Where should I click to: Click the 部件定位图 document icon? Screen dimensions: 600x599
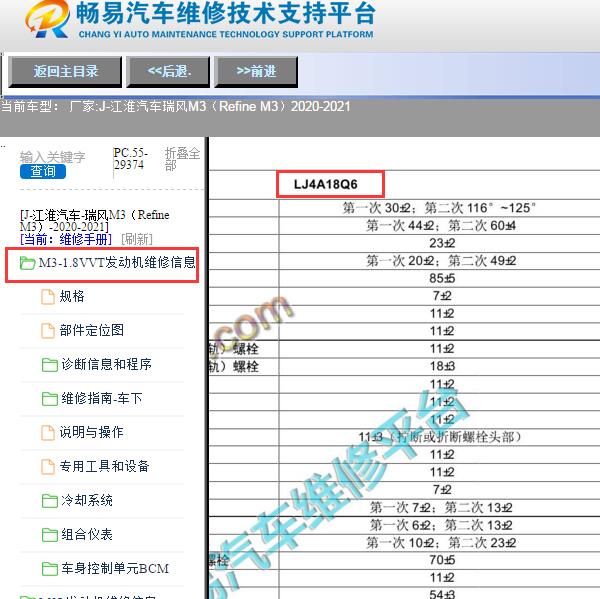(x=48, y=331)
